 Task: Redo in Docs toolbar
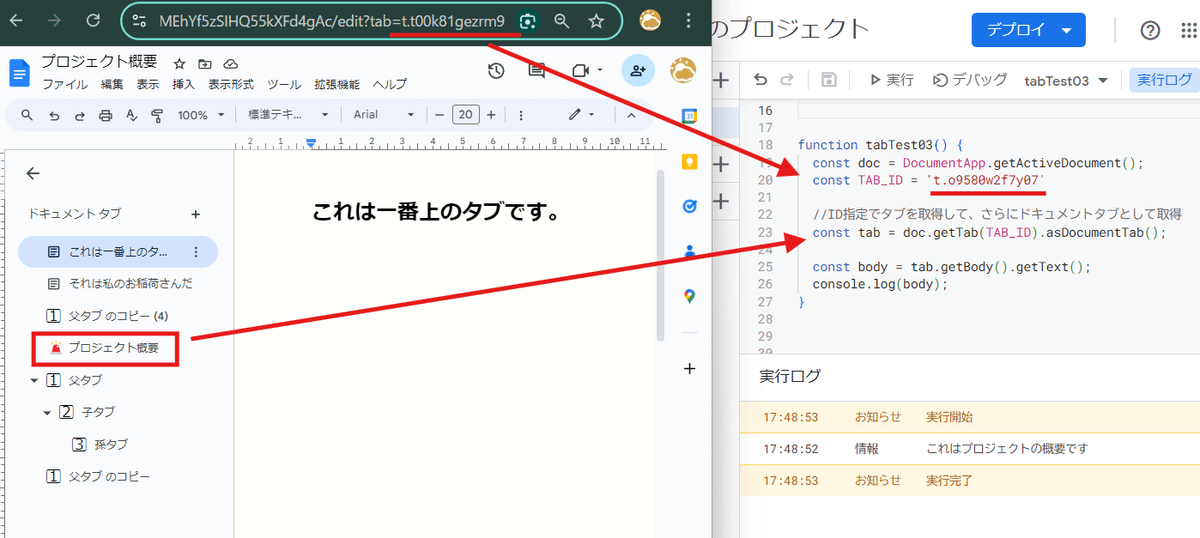click(x=80, y=115)
